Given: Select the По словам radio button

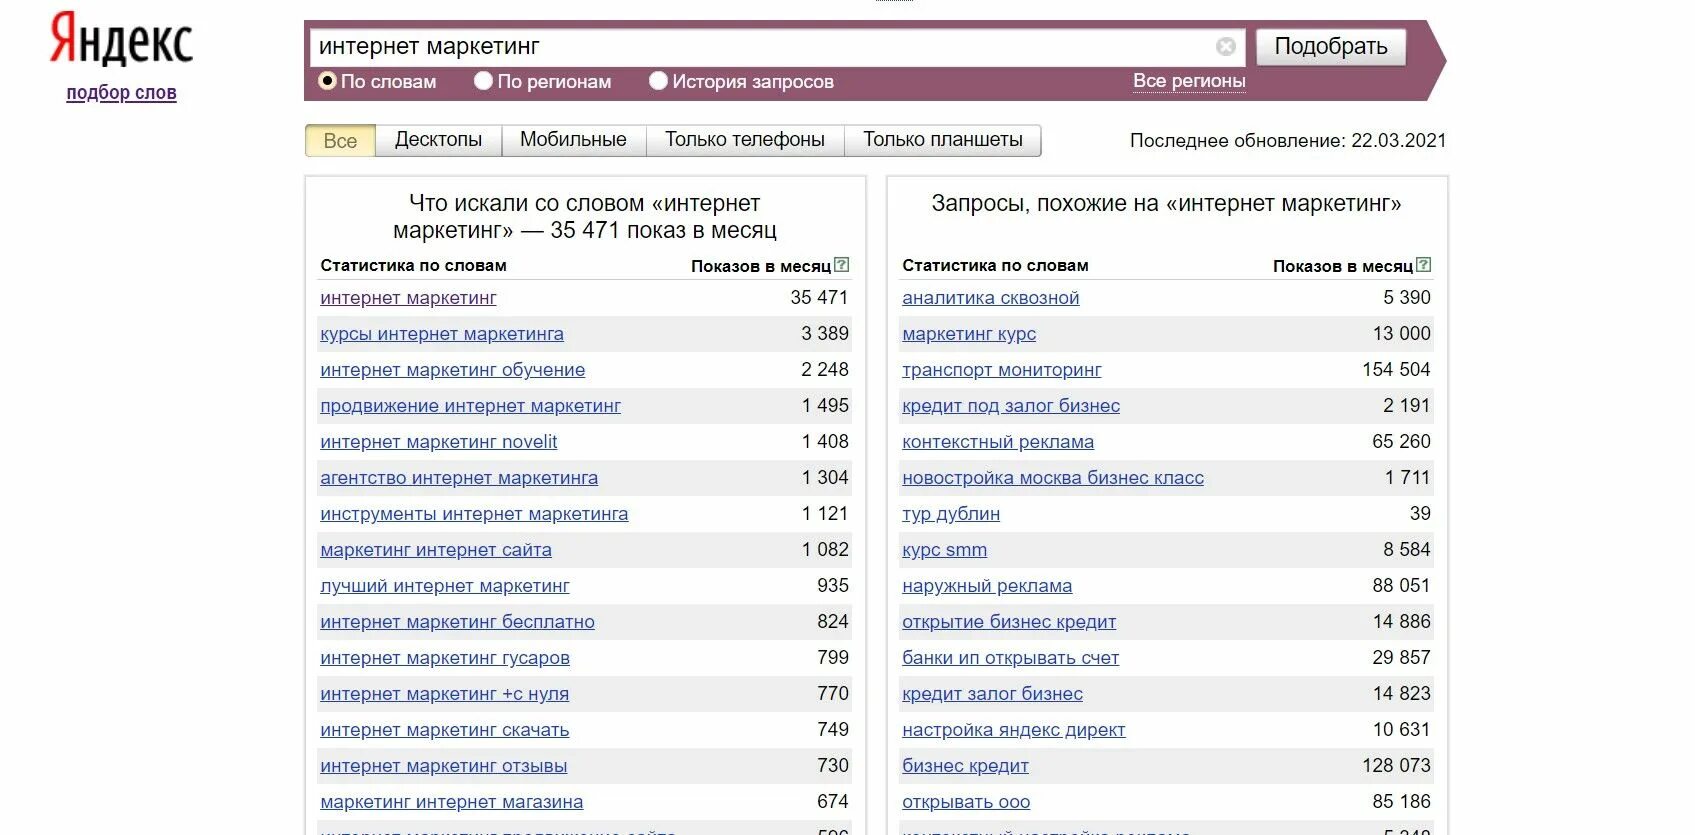Looking at the screenshot, I should click(x=327, y=81).
